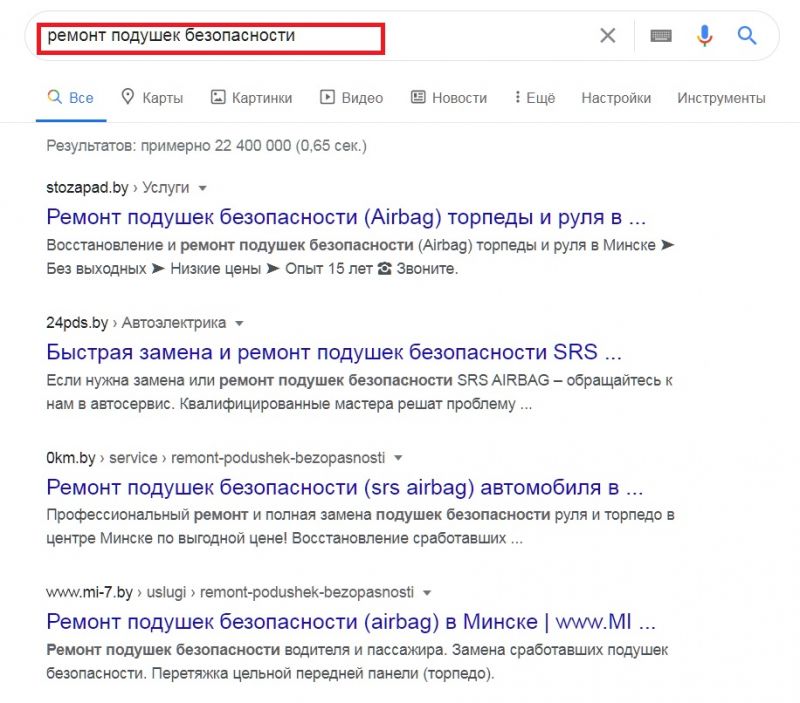
Task: Open the Карты (Maps) tab
Action: pyautogui.click(x=152, y=98)
